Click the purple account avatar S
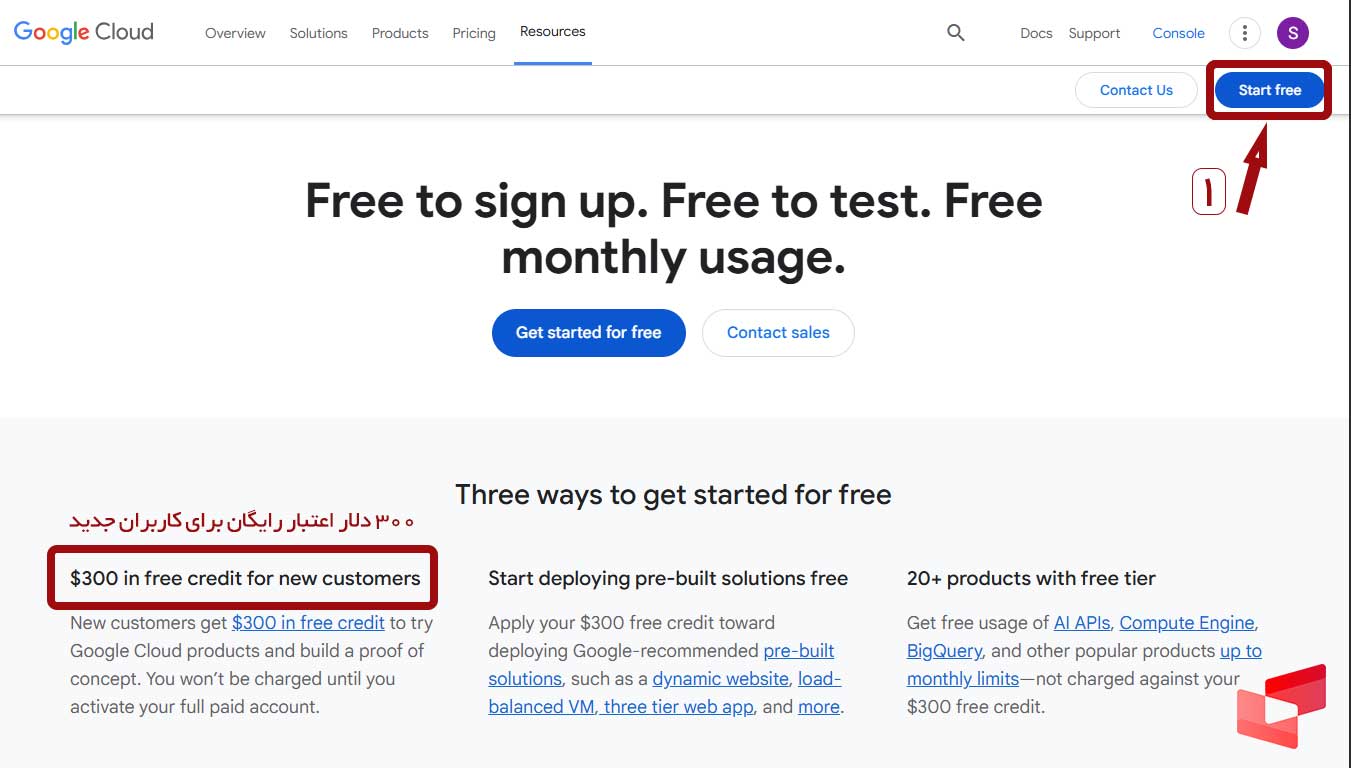 1293,33
